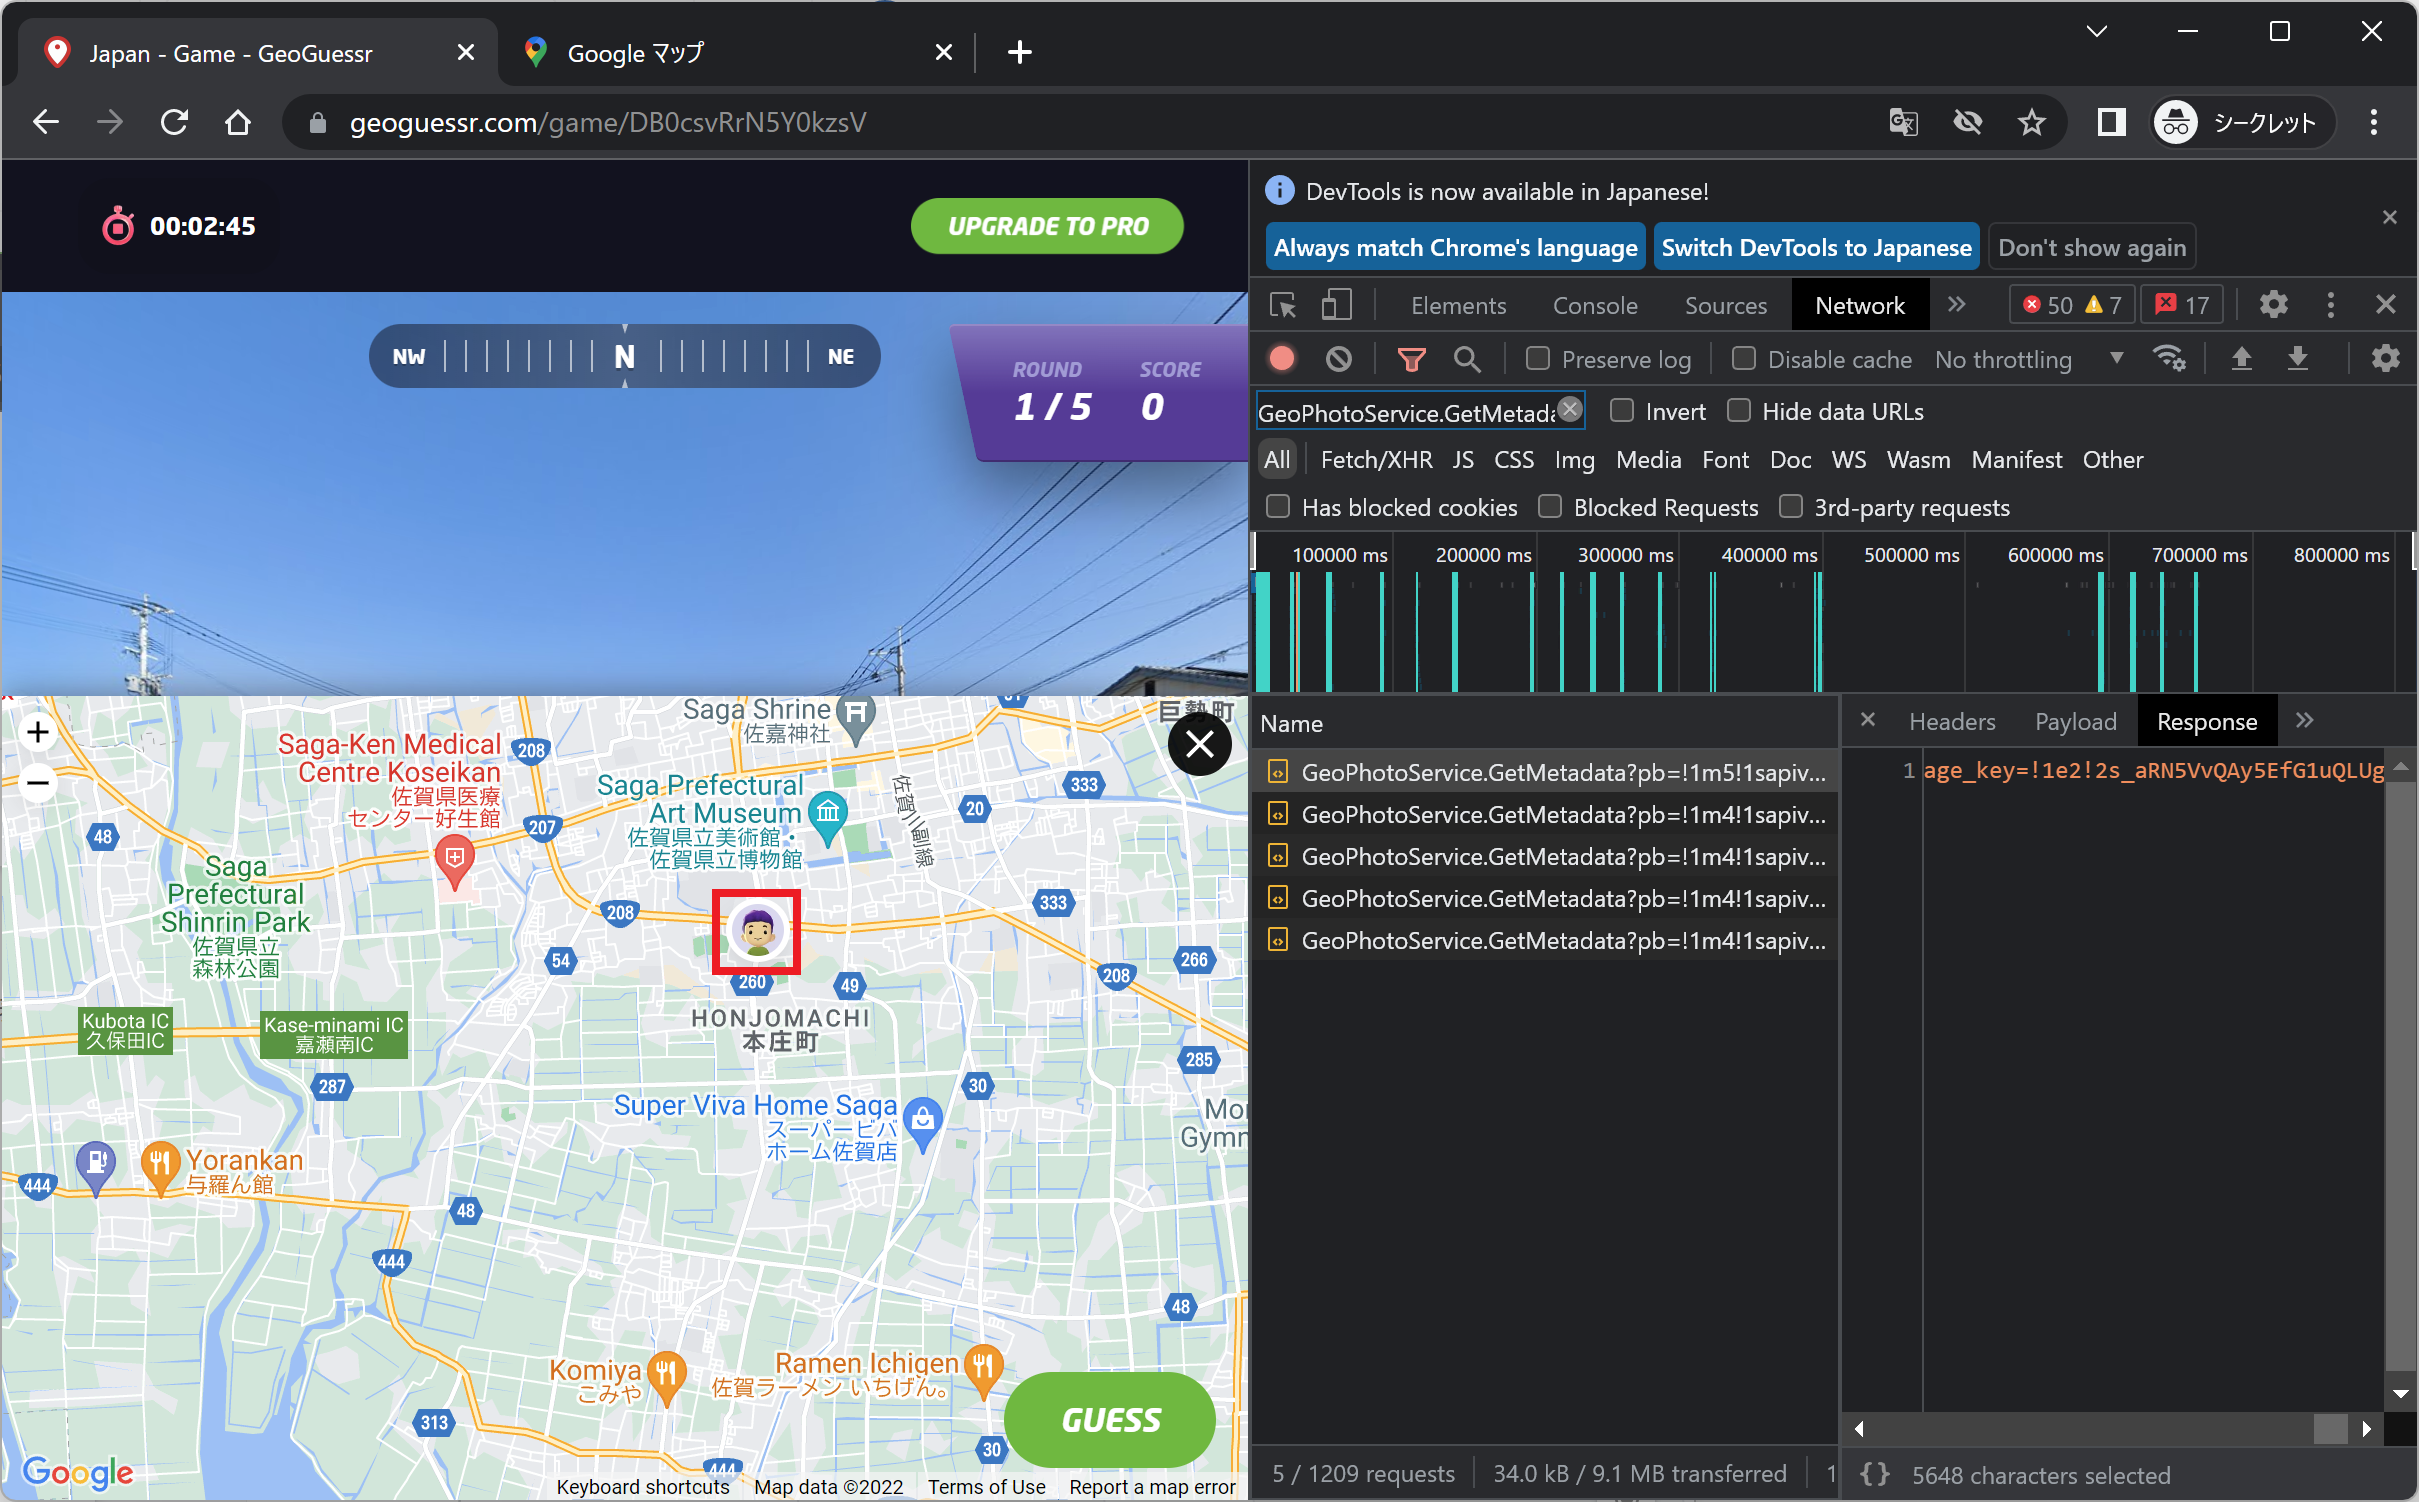The width and height of the screenshot is (2419, 1502).
Task: Toggle the device emulation toolbar
Action: (1336, 305)
